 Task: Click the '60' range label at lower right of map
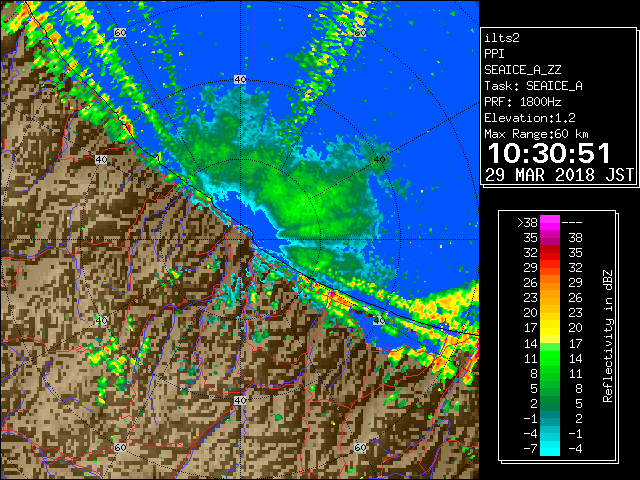tap(360, 447)
